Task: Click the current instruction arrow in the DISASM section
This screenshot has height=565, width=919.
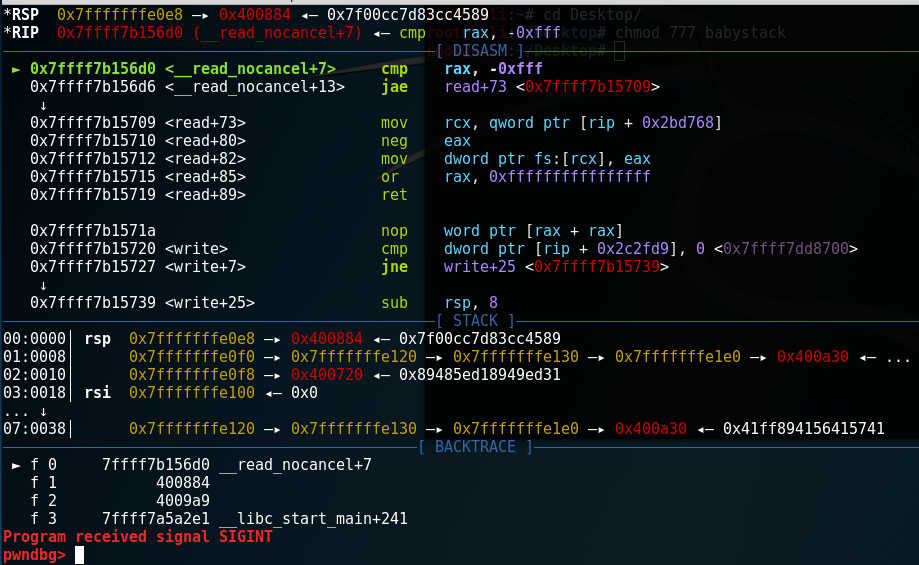Action: [x=15, y=70]
